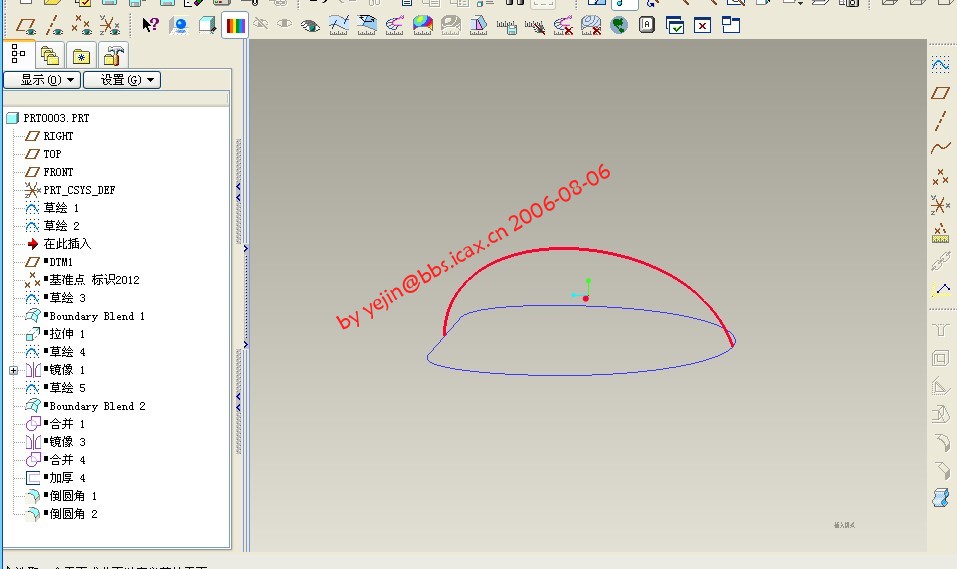The image size is (957, 569).
Task: Open the globe web browser icon
Action: tap(619, 25)
